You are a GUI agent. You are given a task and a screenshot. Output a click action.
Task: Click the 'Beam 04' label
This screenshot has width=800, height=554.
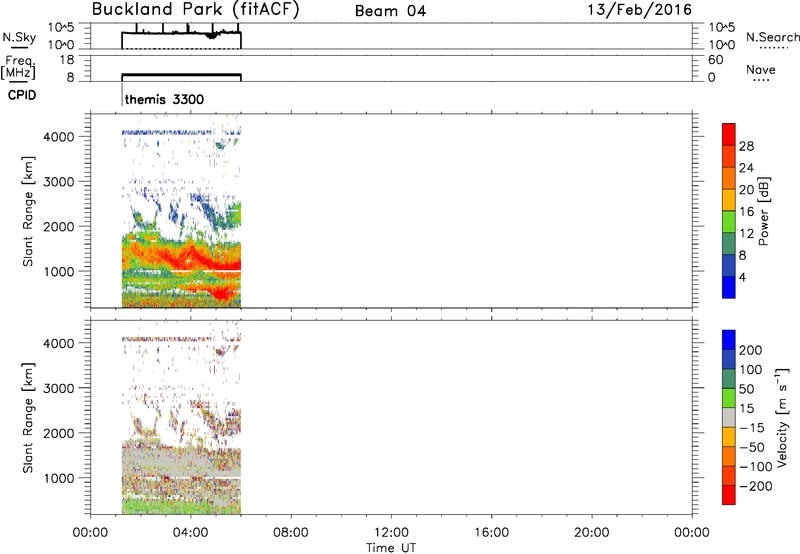point(390,11)
